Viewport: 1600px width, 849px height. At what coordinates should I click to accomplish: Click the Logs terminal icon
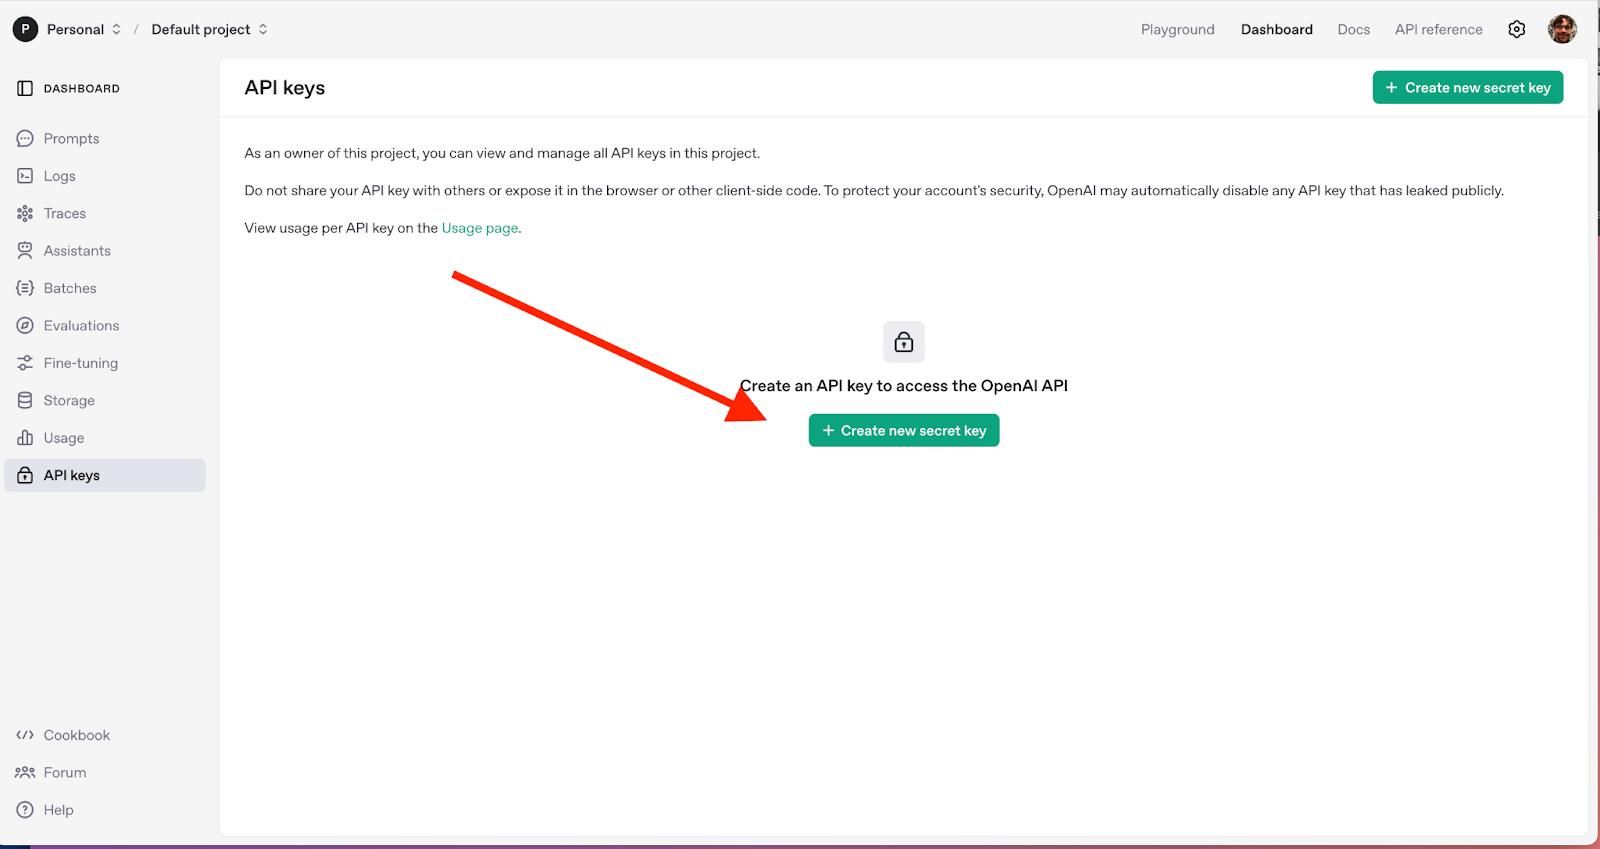25,176
